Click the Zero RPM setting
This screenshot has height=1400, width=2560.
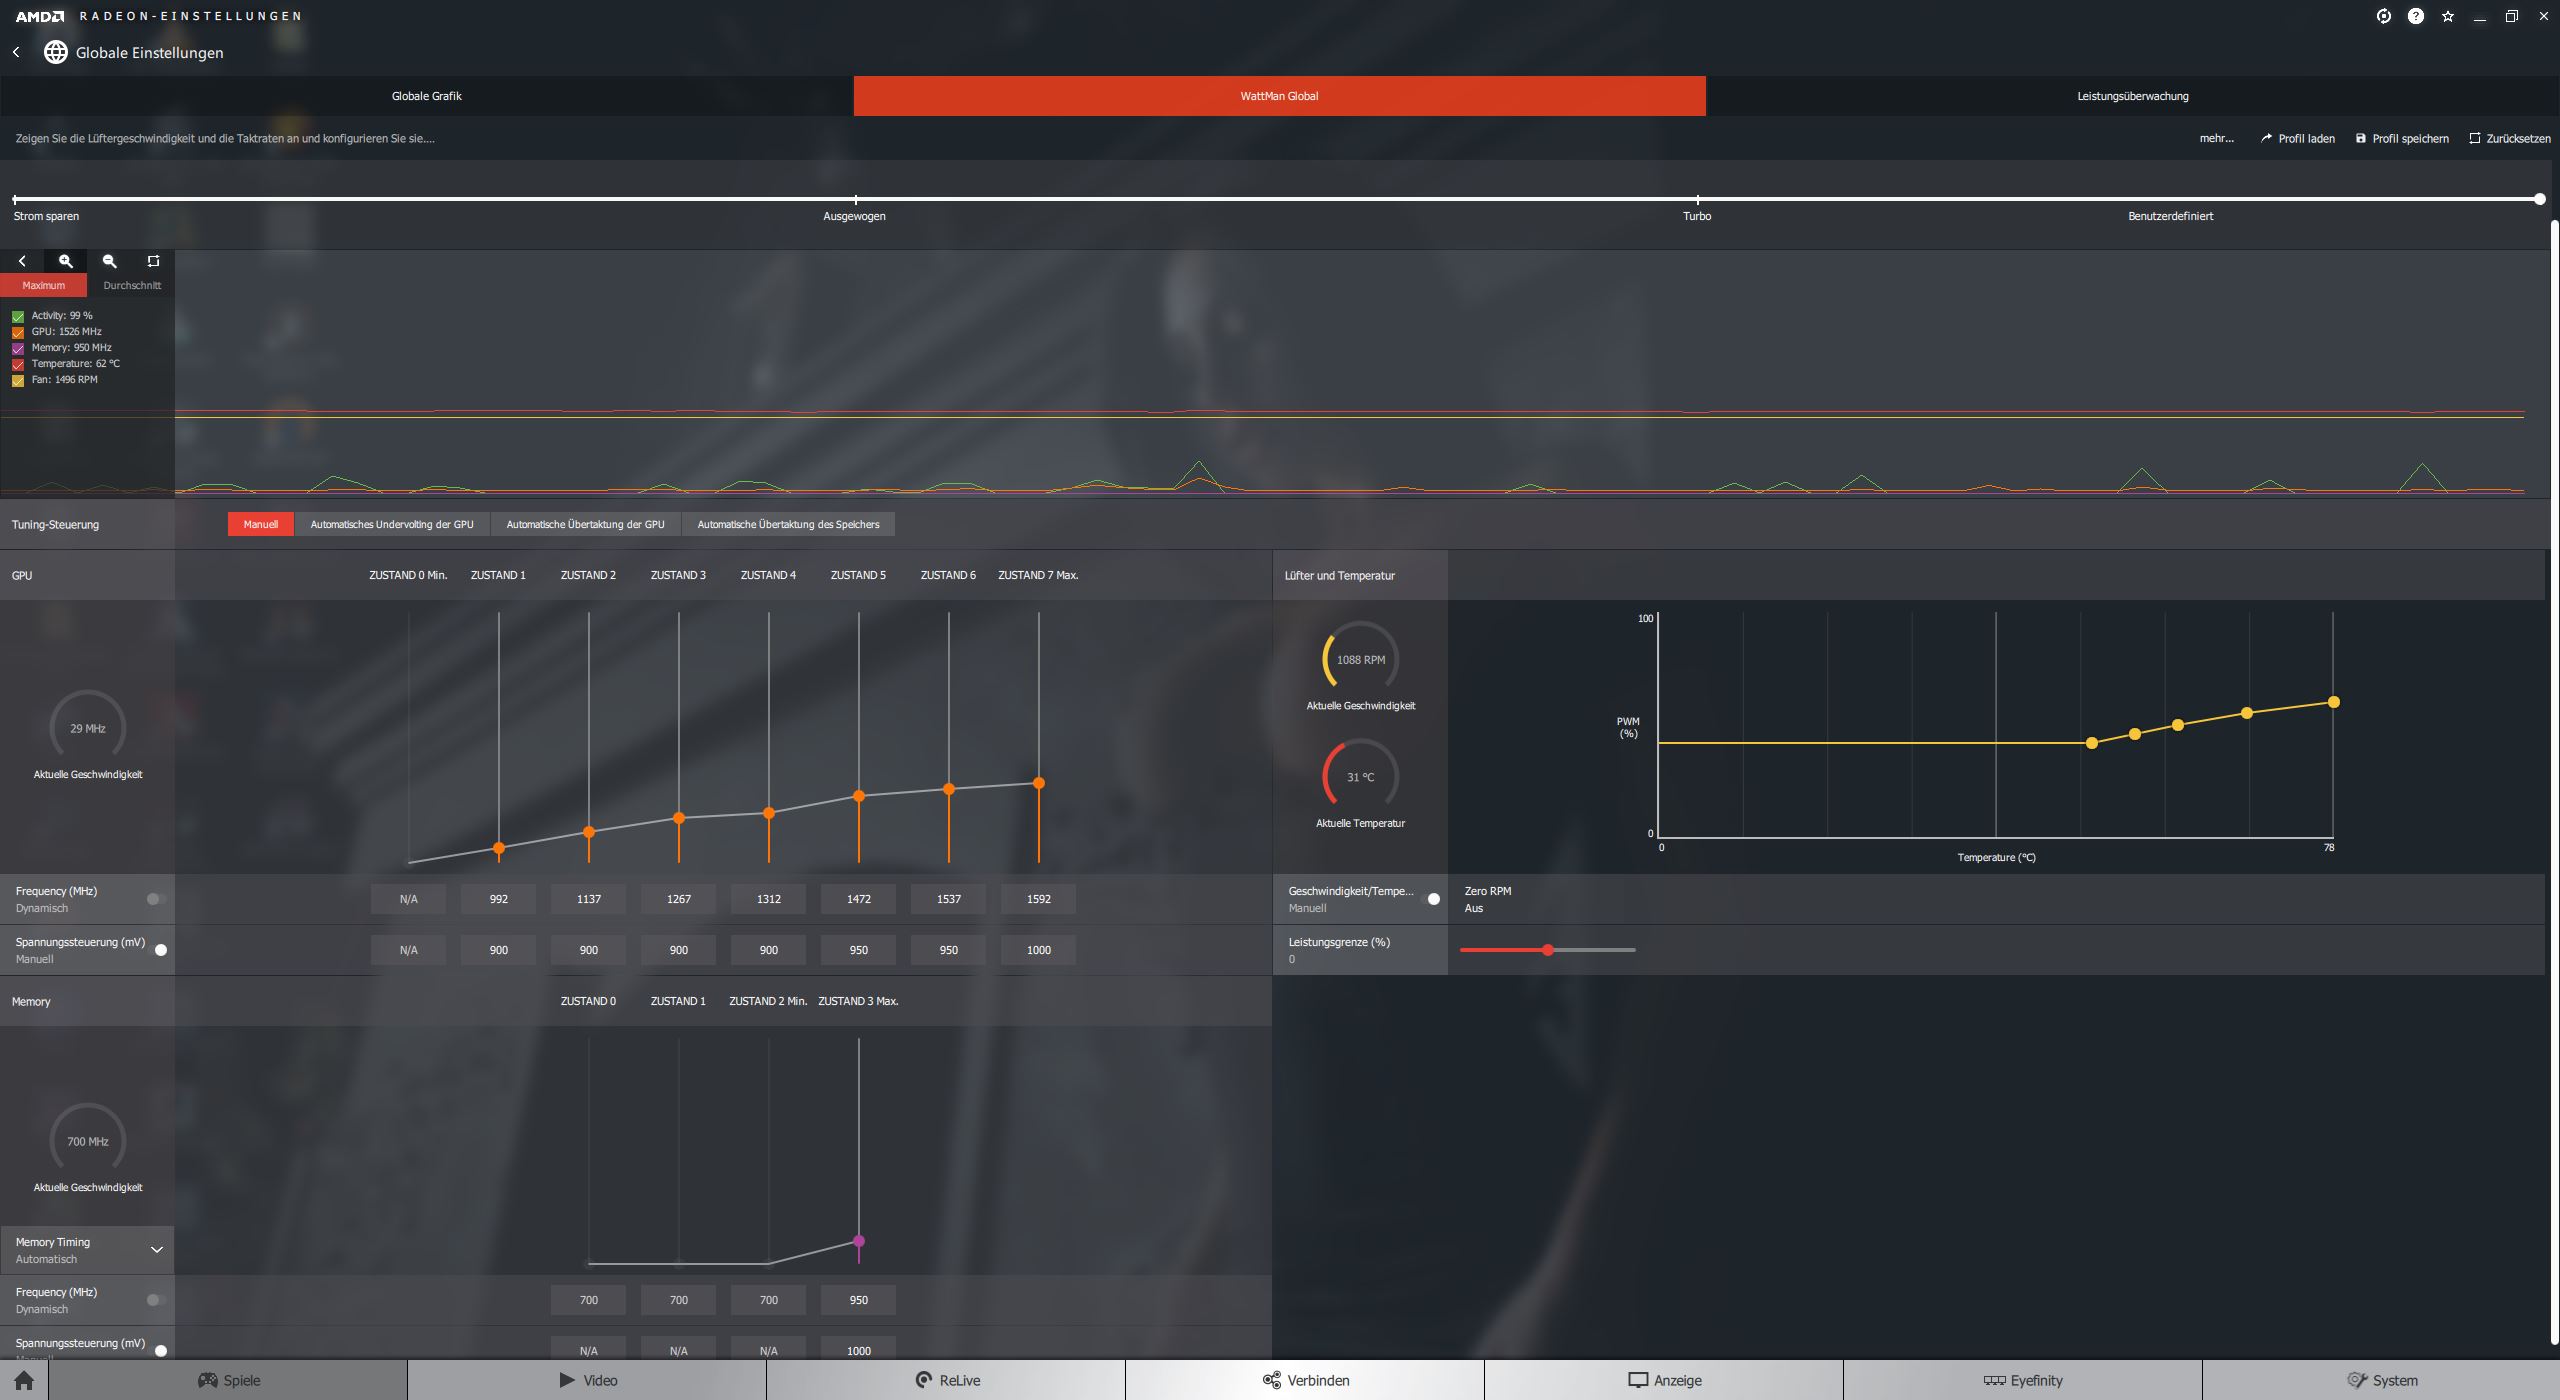(1487, 899)
